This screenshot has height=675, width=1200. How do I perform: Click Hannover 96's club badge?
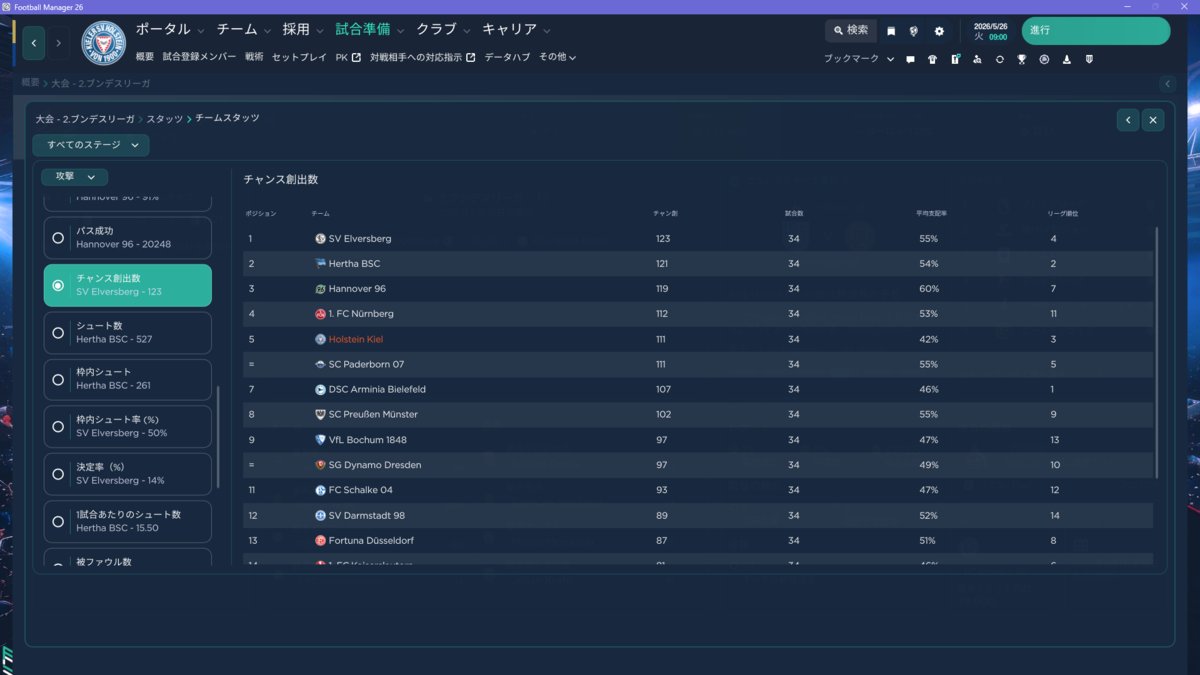pos(320,289)
